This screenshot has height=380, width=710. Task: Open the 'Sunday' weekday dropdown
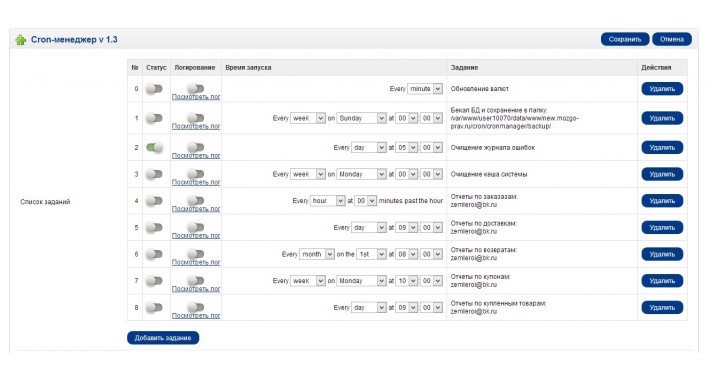click(361, 118)
